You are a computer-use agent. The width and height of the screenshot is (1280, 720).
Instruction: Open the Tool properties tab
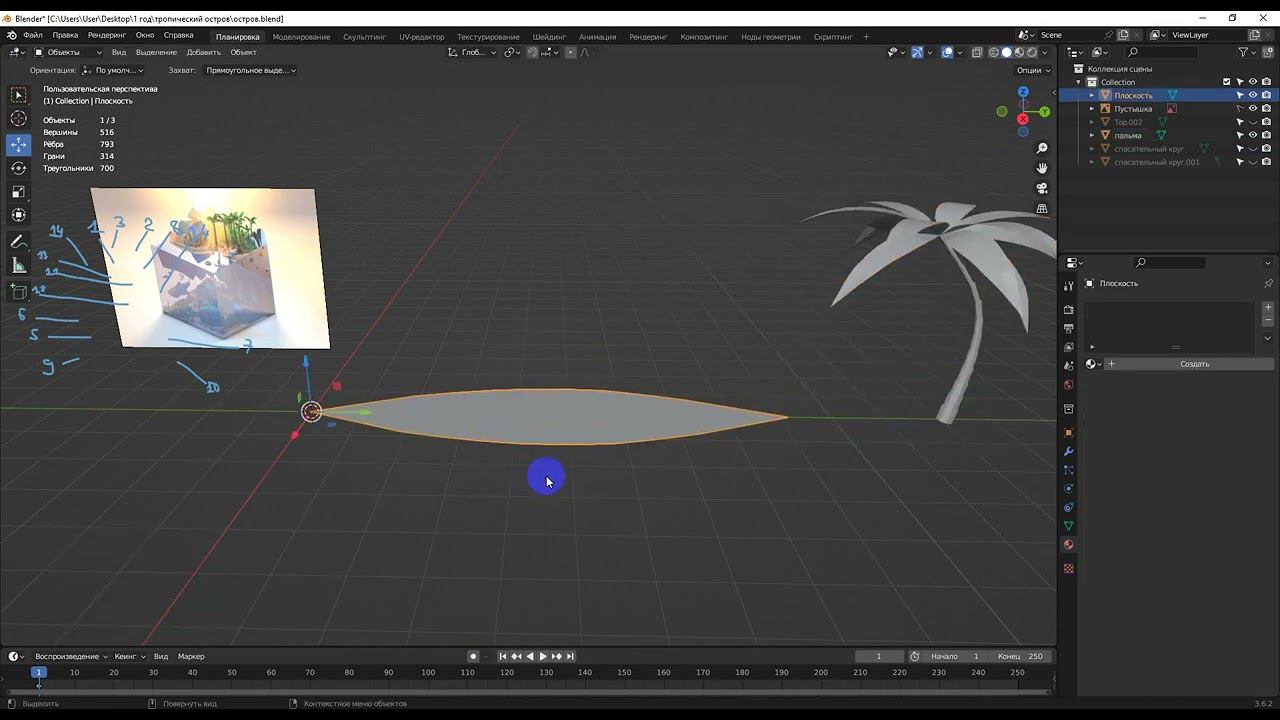1068,287
